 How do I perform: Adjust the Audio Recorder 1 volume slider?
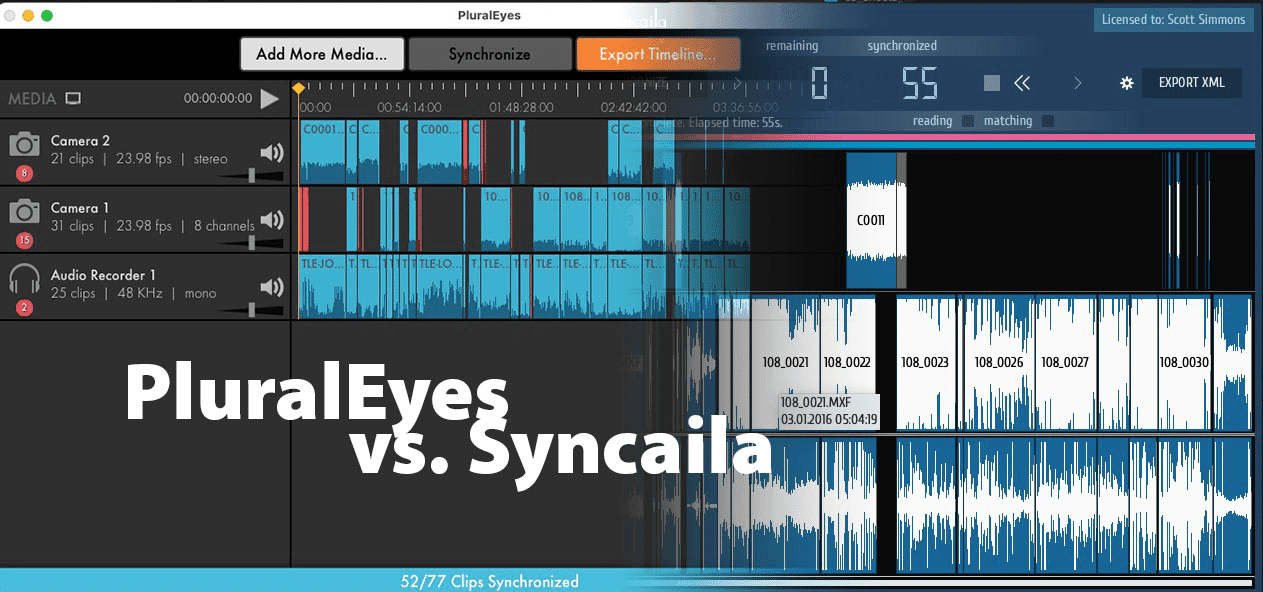coord(251,309)
